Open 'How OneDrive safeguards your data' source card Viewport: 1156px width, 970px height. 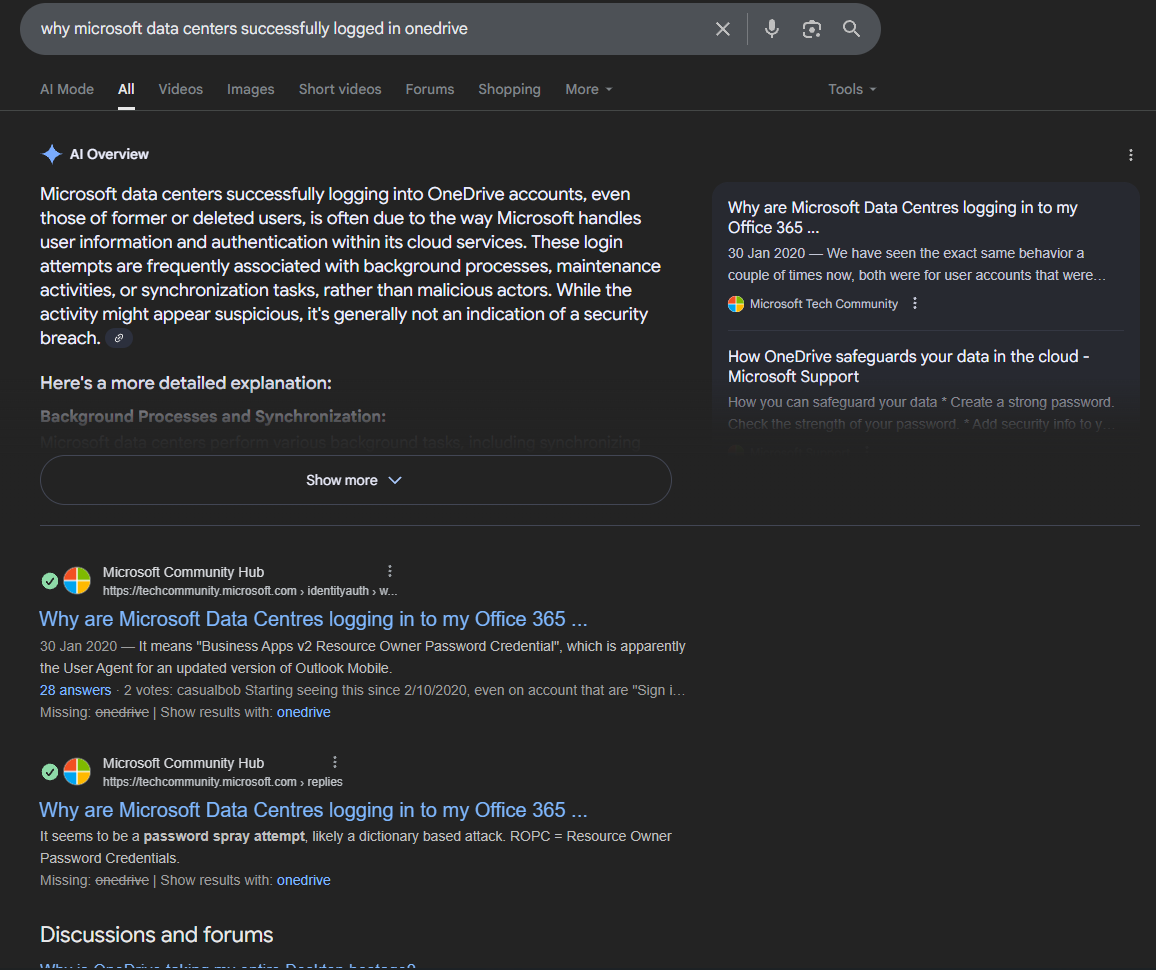pyautogui.click(x=908, y=366)
